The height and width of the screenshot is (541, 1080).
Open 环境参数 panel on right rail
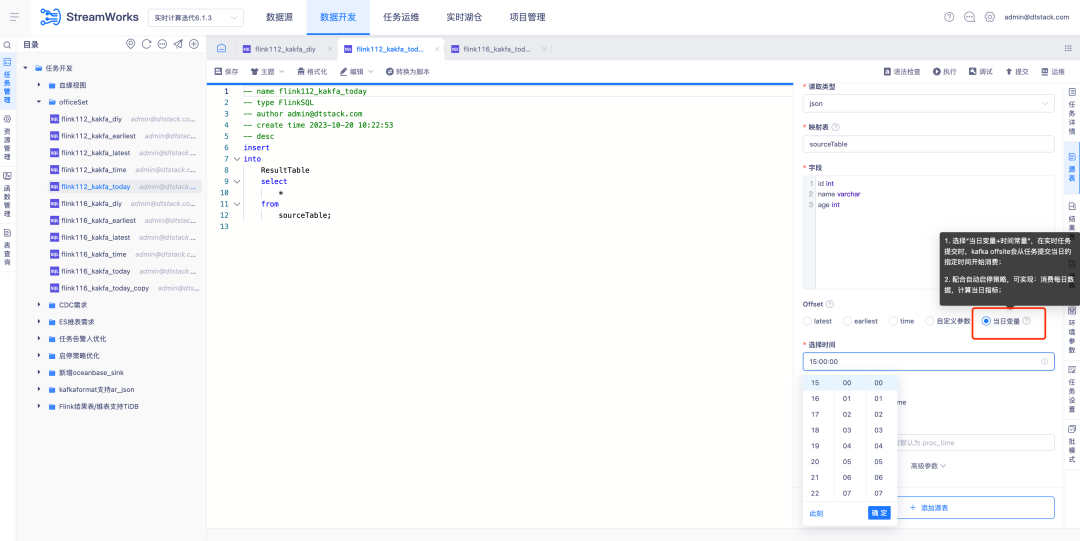pyautogui.click(x=1072, y=328)
